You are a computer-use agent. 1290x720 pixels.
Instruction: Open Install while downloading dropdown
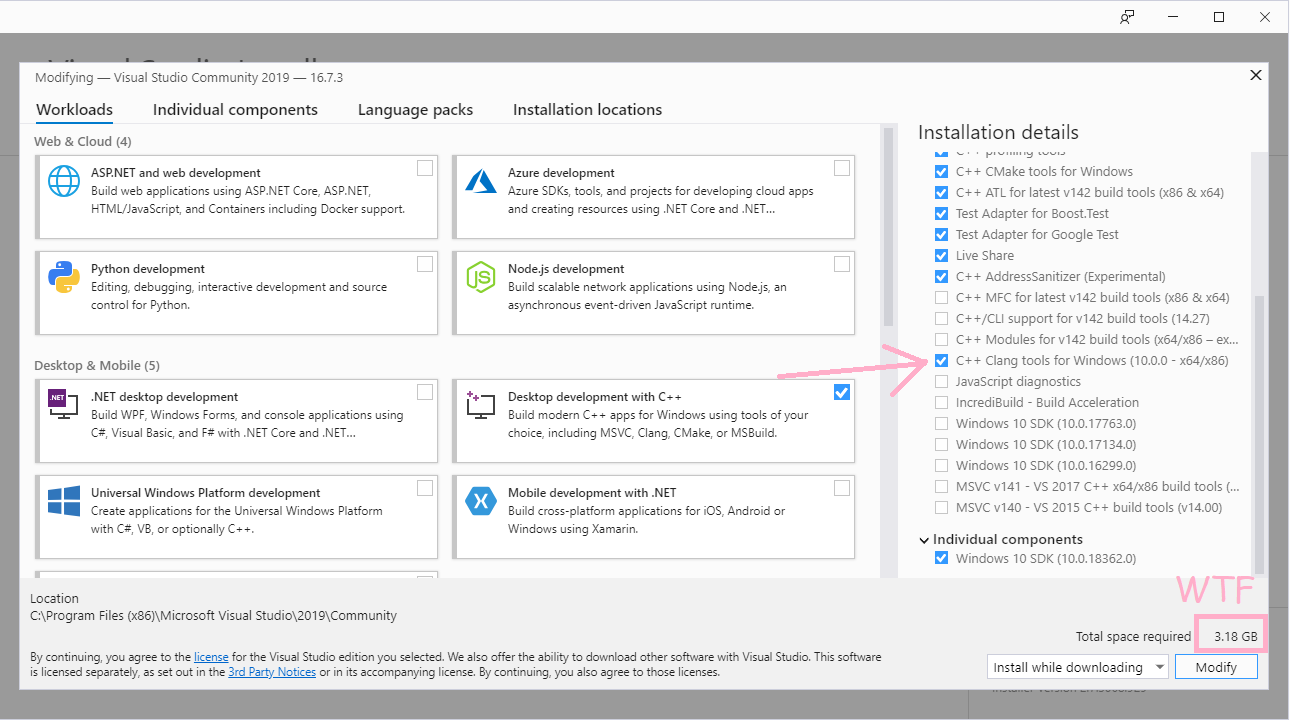[x=1077, y=667]
